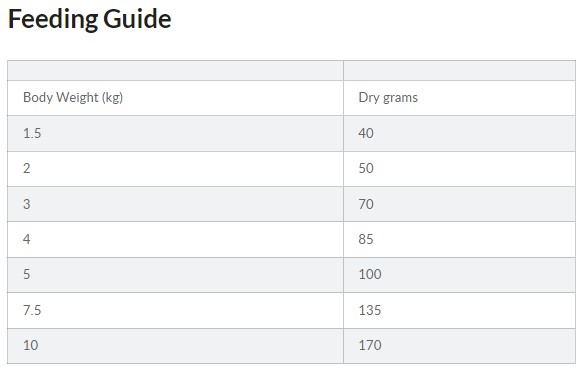Select the body weight 4 cell
Screen dimensions: 584x371
[x=175, y=240]
